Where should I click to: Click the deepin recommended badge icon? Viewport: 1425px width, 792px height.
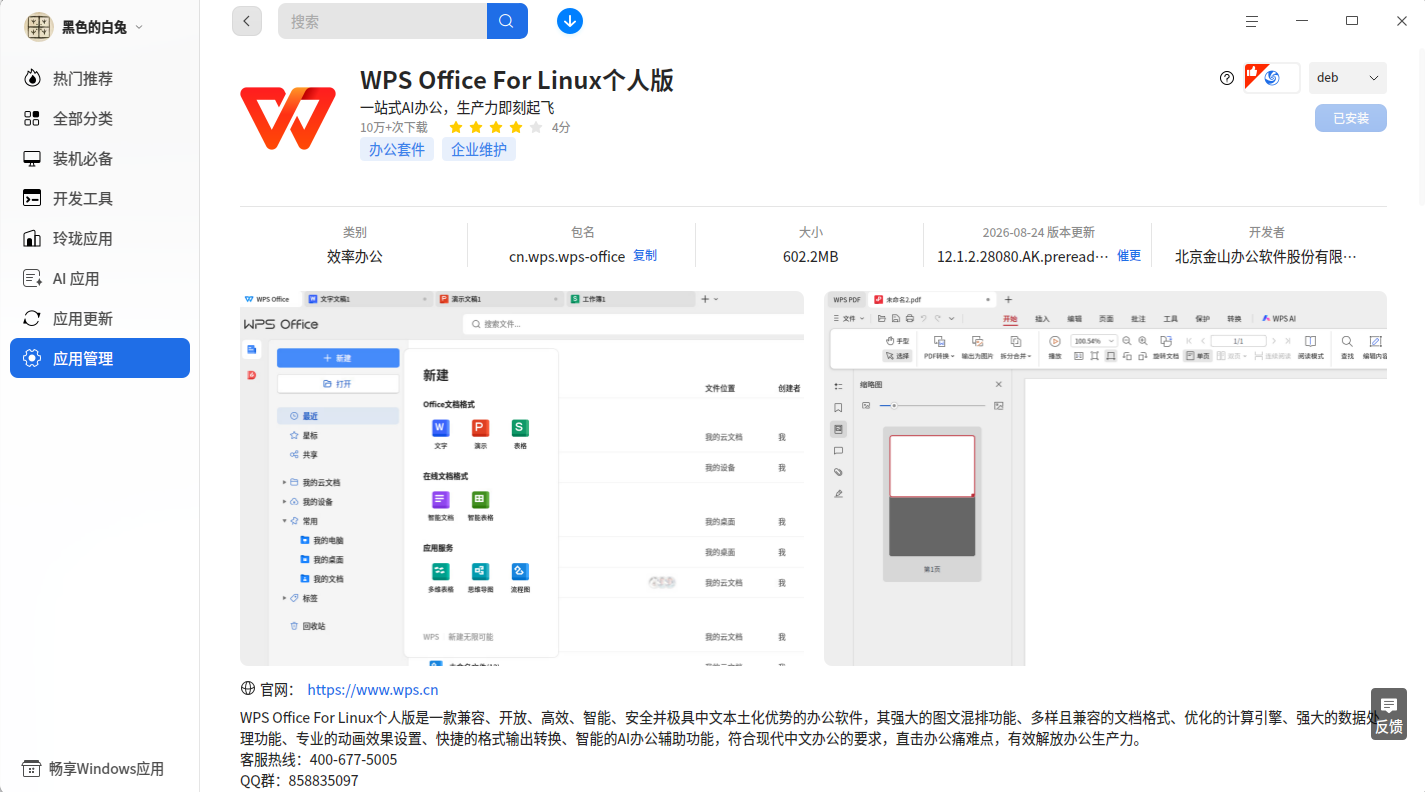coord(1272,78)
